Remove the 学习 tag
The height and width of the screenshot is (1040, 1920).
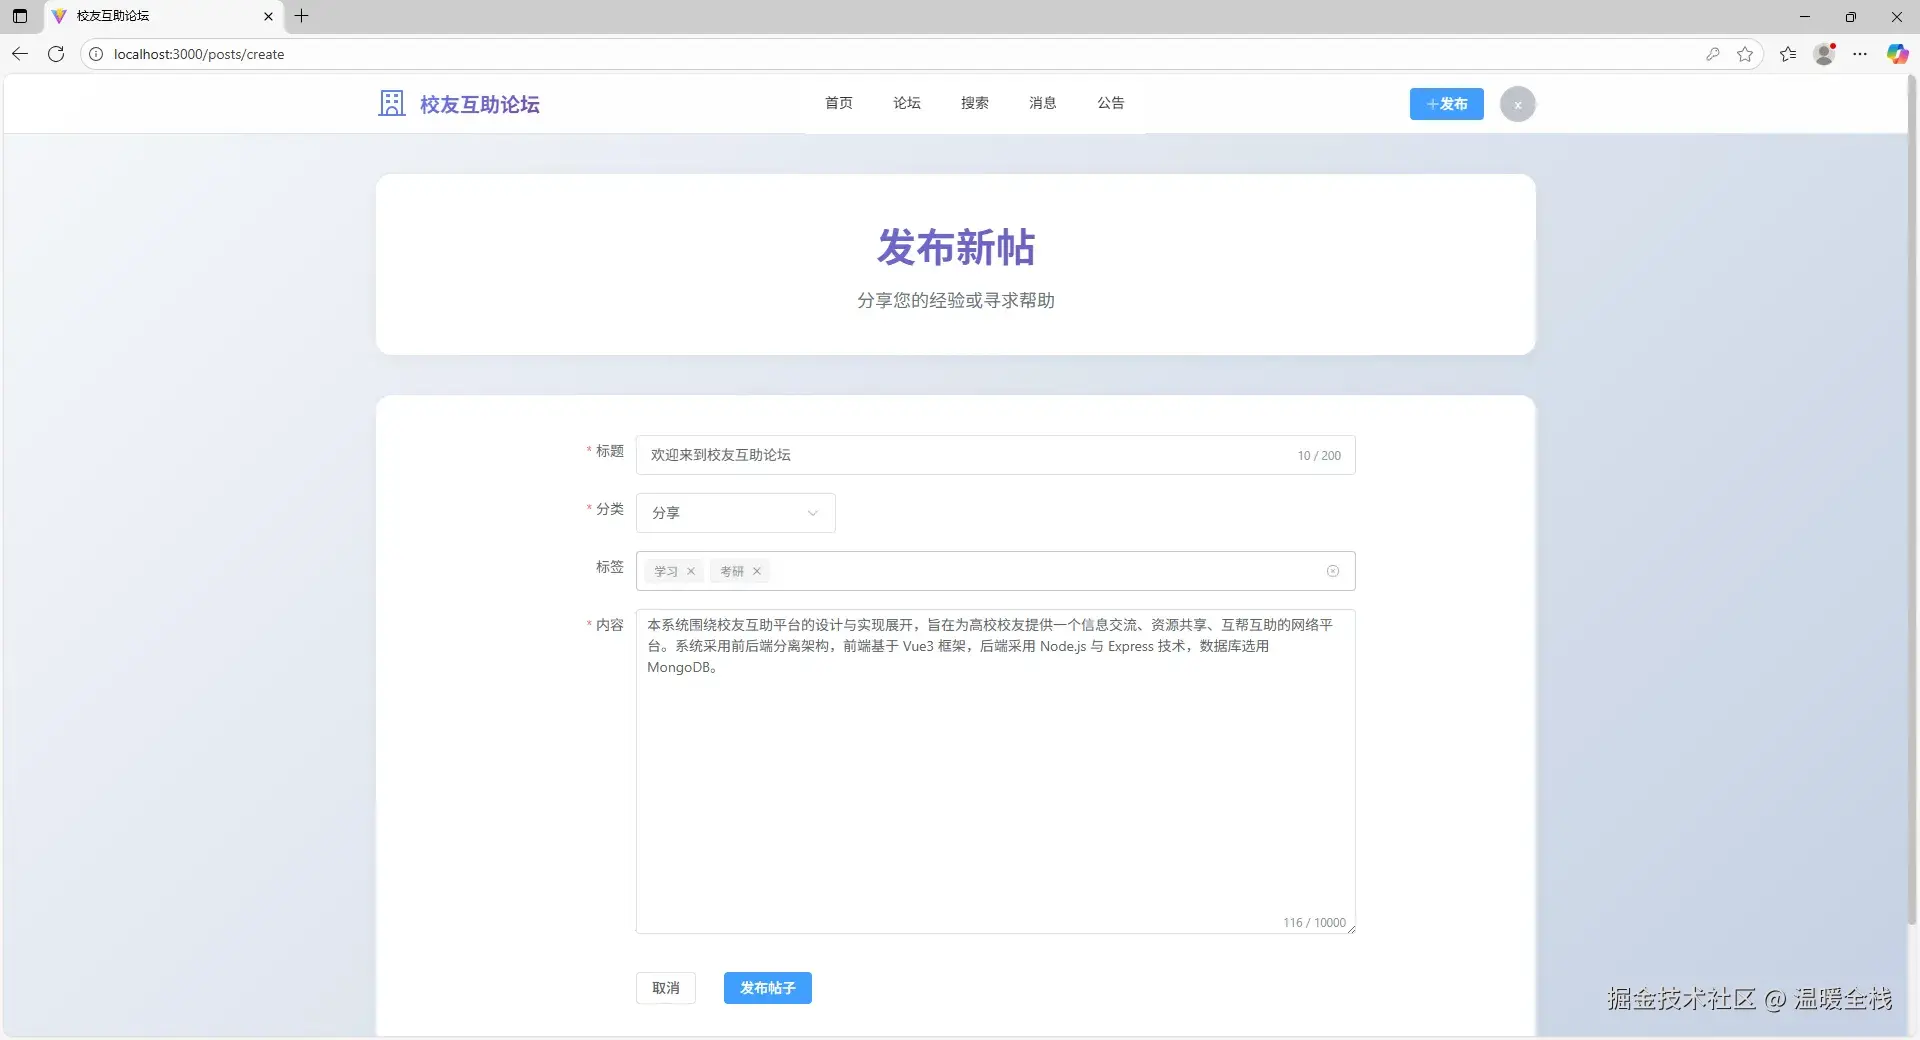(691, 571)
